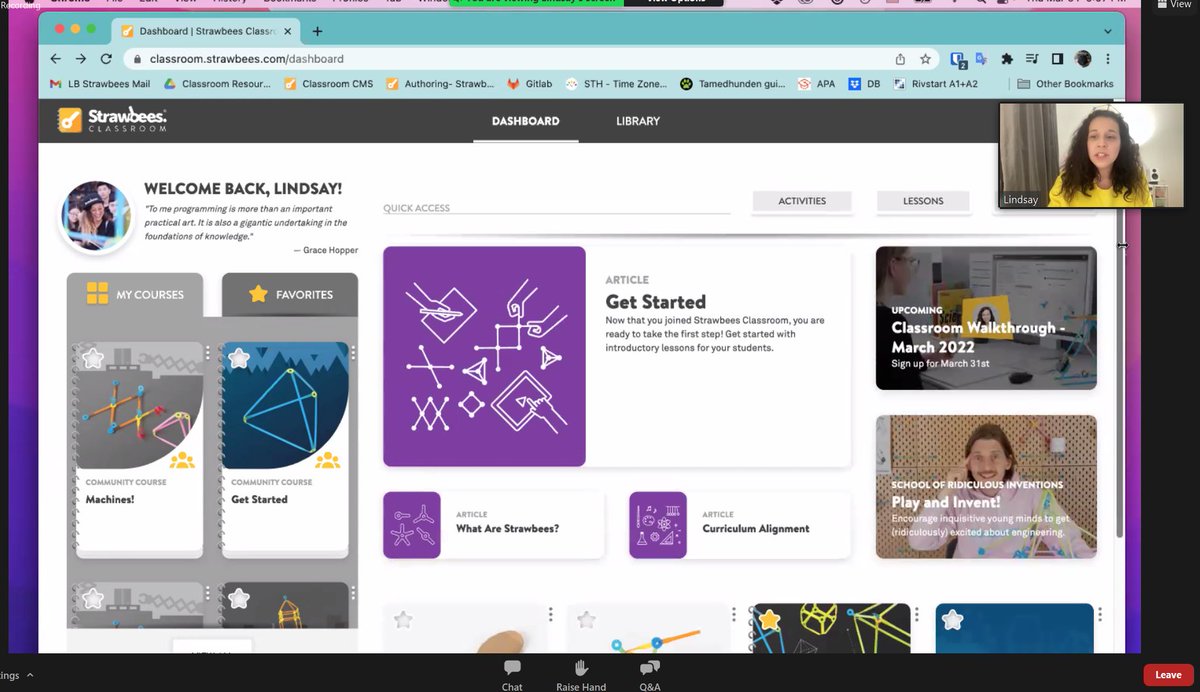This screenshot has height=692, width=1200.
Task: Toggle favorite star on the plain blue card
Action: pos(953,620)
